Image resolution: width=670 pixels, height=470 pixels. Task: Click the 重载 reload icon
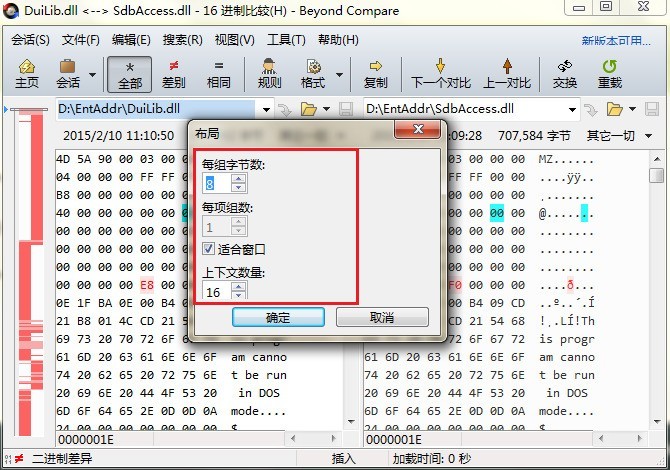tap(609, 74)
